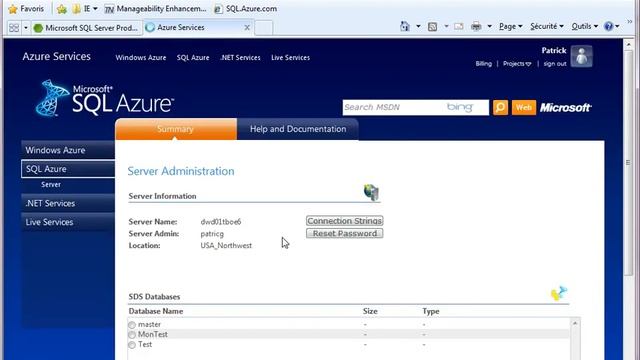
Task: Expand the tab list dropdown arrow
Action: click(26, 28)
